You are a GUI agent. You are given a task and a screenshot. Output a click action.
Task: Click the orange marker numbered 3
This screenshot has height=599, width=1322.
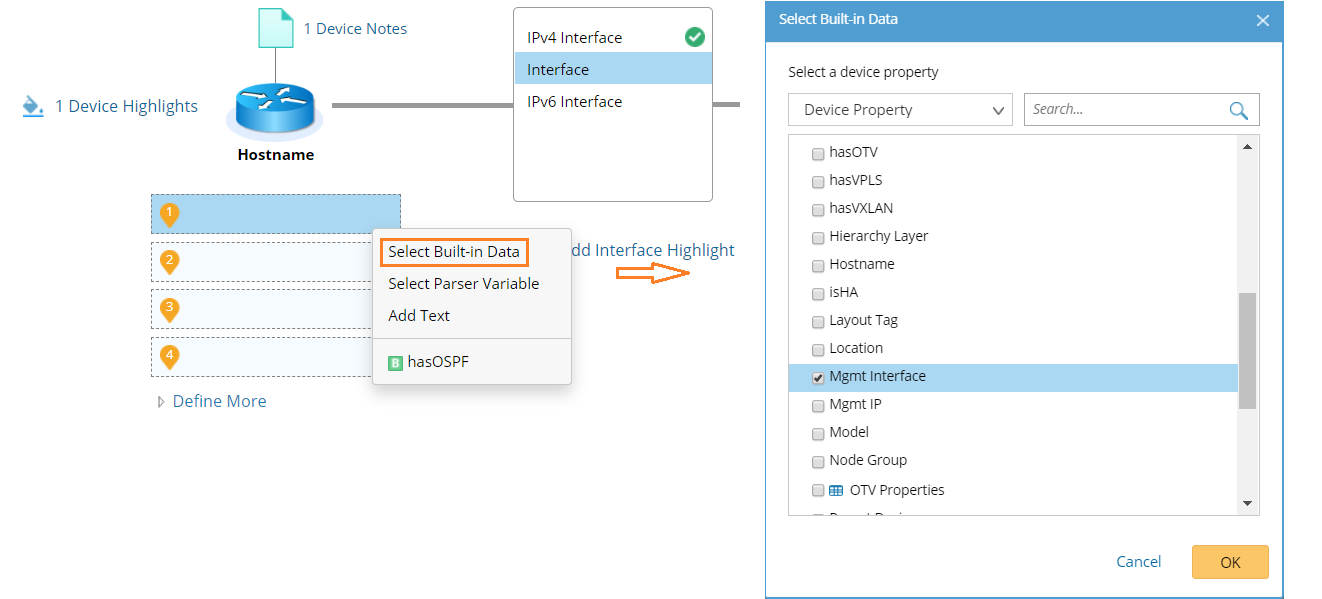coord(170,309)
